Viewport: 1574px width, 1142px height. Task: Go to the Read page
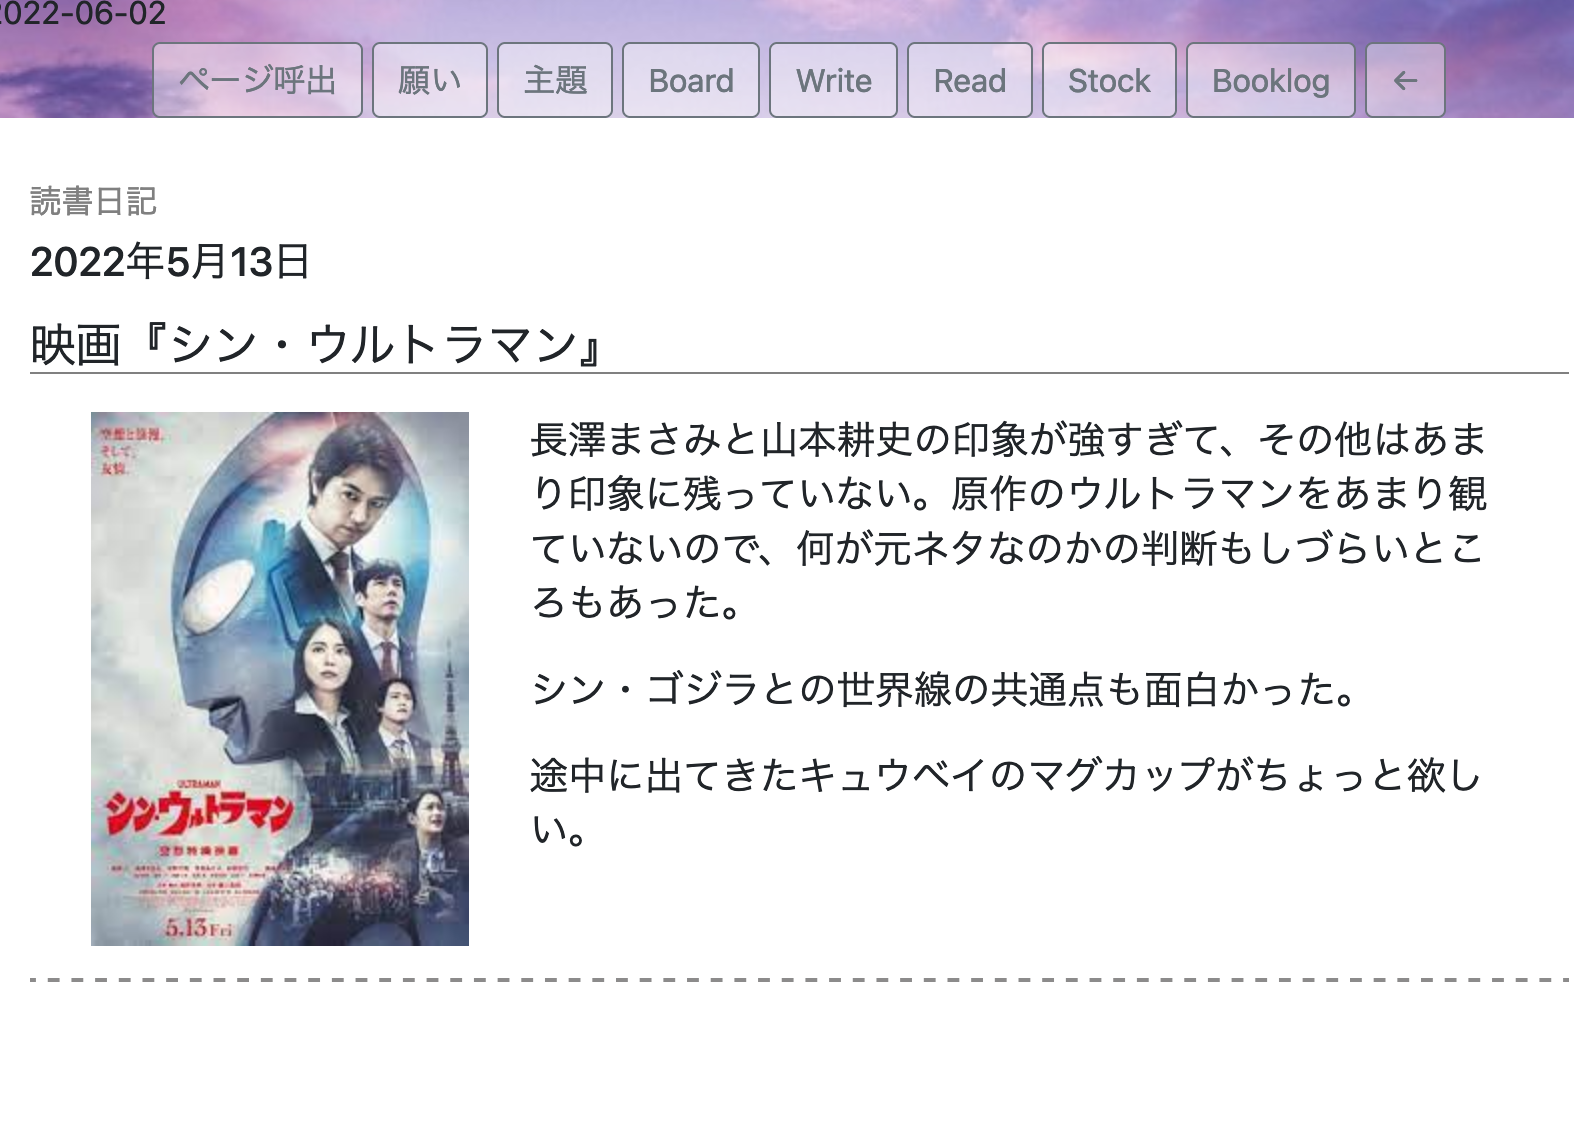pyautogui.click(x=970, y=81)
